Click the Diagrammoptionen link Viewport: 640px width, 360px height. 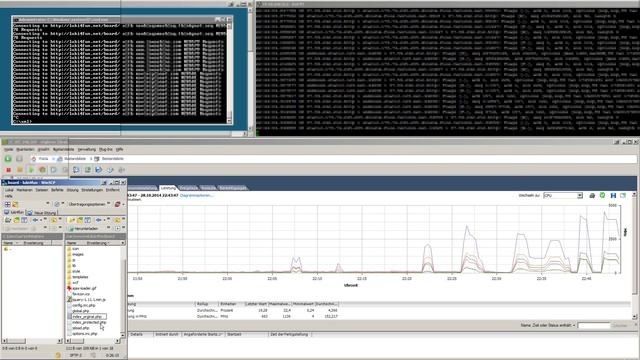196,196
